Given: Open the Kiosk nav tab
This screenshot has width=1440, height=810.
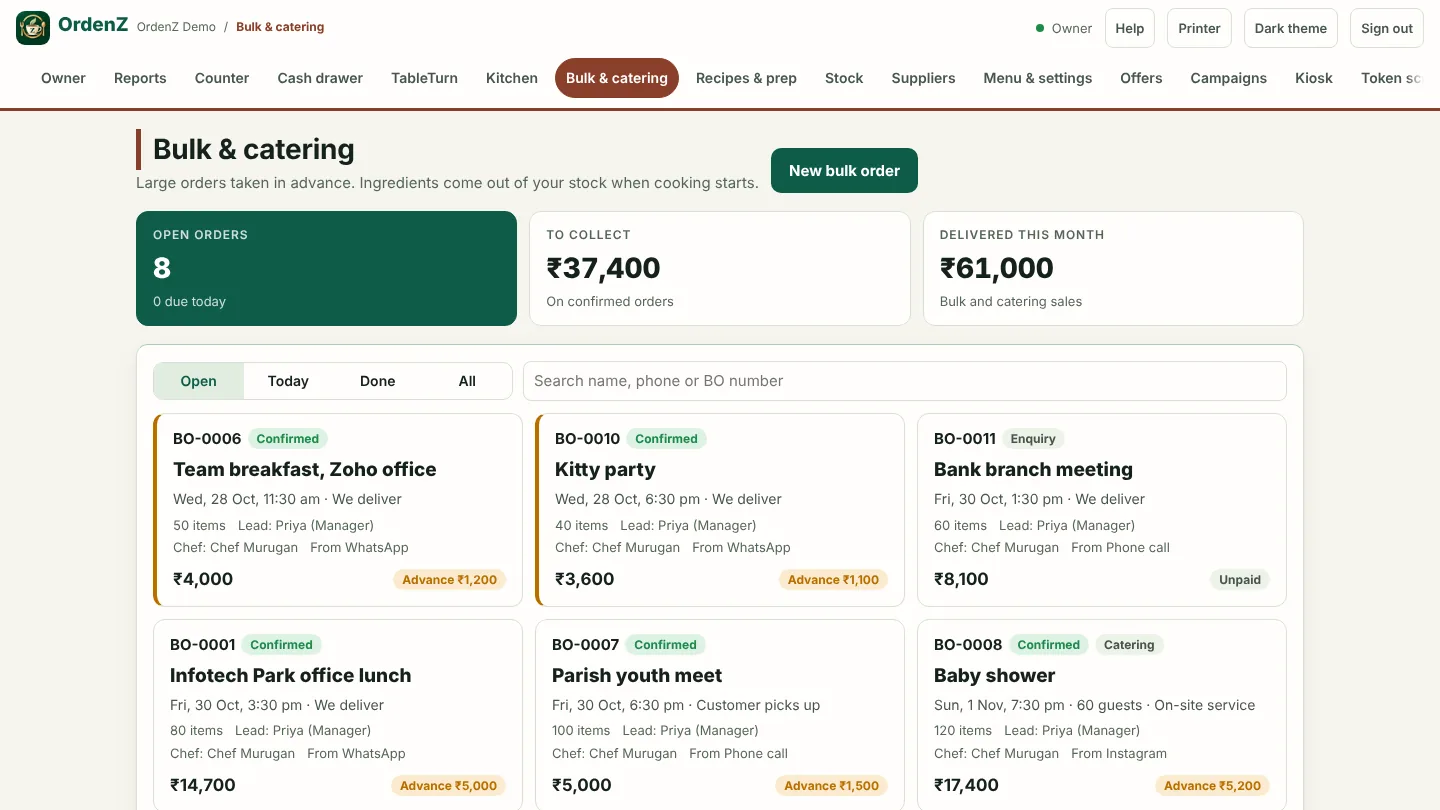Looking at the screenshot, I should [x=1314, y=78].
